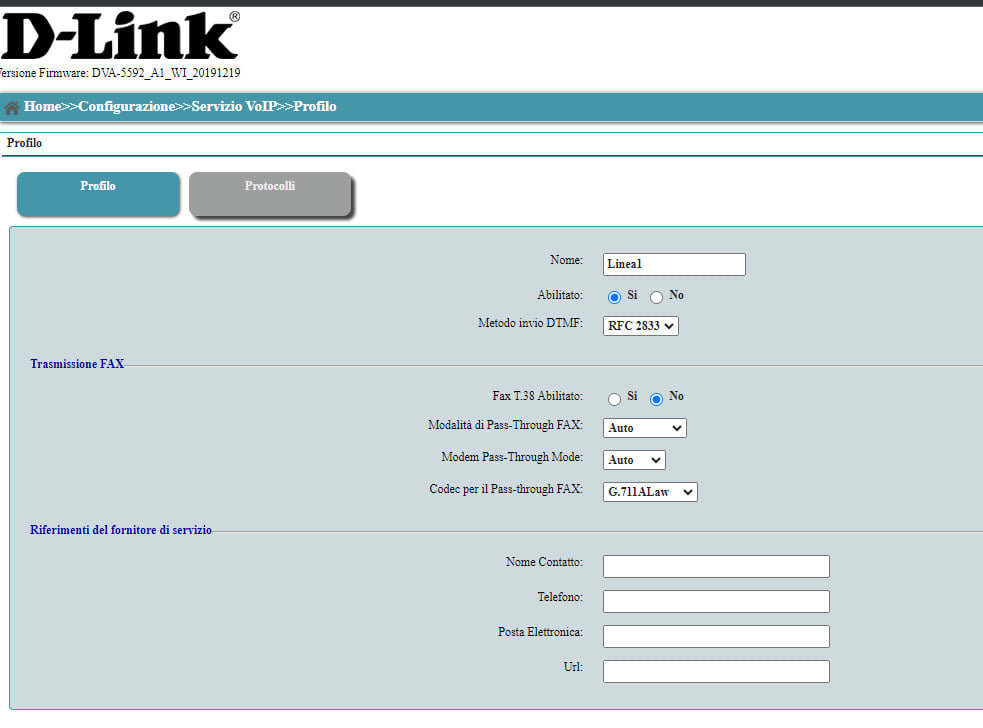This screenshot has height=728, width=983.
Task: Open Codec per il Pass-through FAX dropdown
Action: point(650,492)
